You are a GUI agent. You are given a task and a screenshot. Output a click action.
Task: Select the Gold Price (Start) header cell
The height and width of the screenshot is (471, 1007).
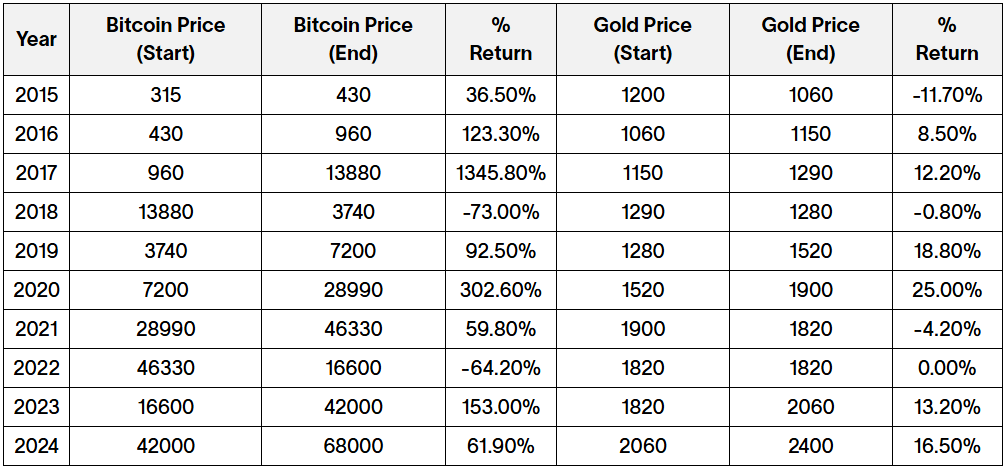pos(642,39)
